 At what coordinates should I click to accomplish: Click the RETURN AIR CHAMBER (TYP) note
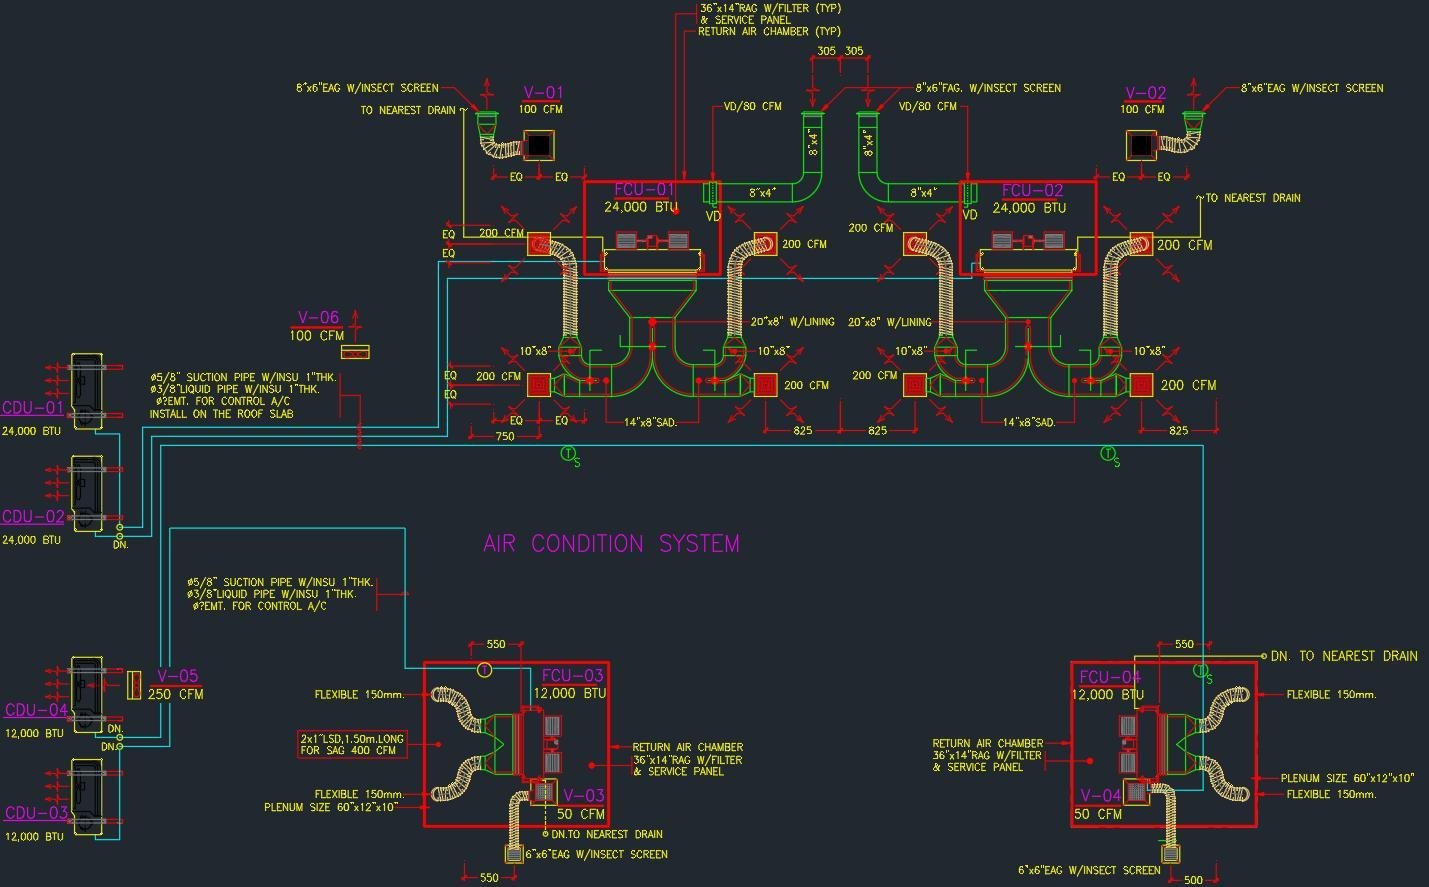(769, 32)
